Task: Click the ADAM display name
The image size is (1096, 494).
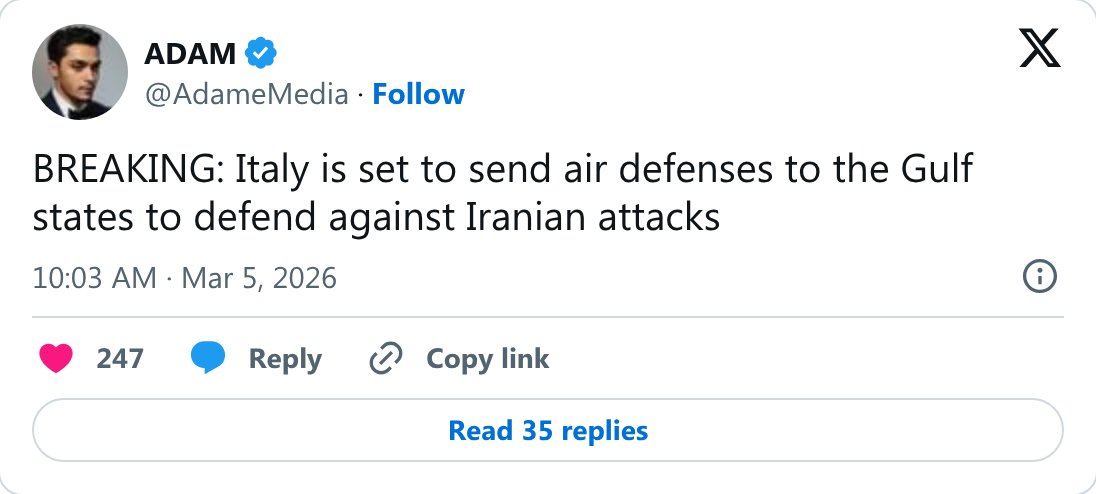Action: (x=190, y=54)
